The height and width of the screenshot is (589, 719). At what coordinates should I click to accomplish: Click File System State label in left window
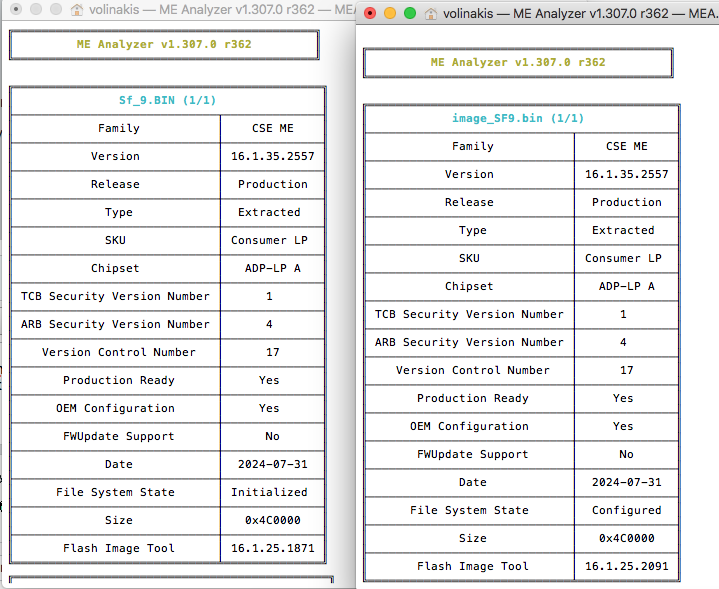(x=115, y=492)
